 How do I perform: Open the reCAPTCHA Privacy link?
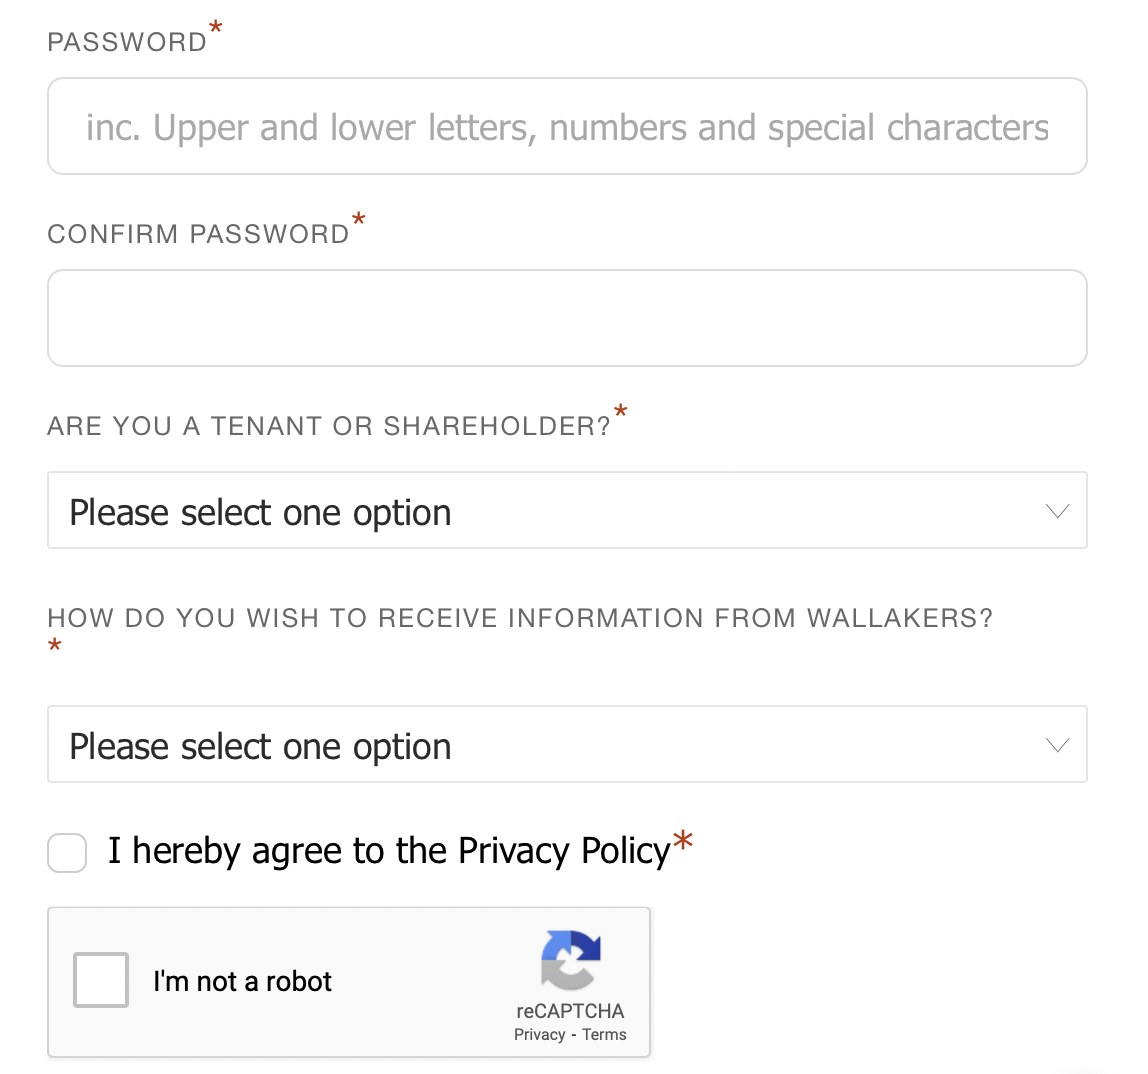pos(540,1035)
